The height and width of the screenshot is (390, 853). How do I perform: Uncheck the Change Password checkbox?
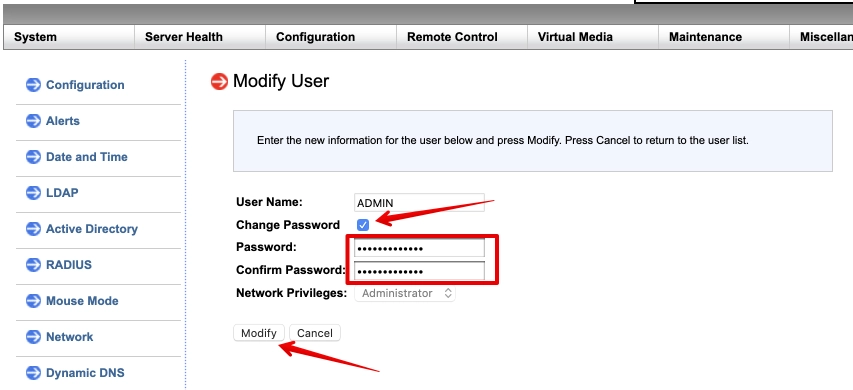tap(363, 225)
